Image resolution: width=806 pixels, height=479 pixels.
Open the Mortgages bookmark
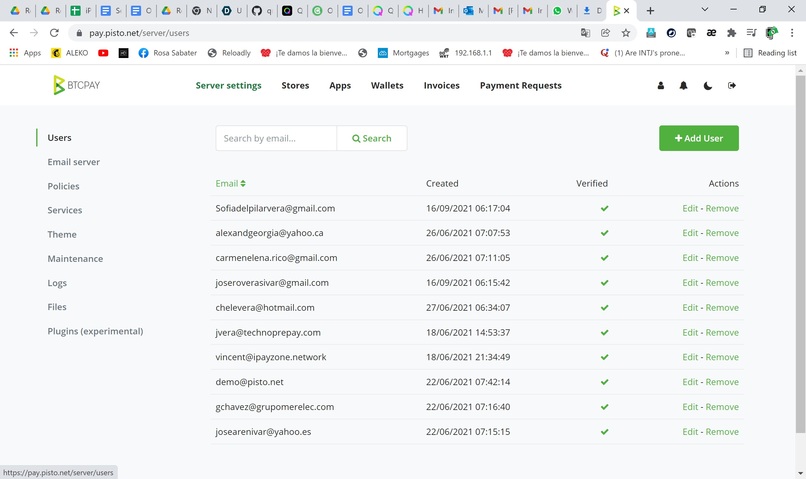click(x=404, y=53)
